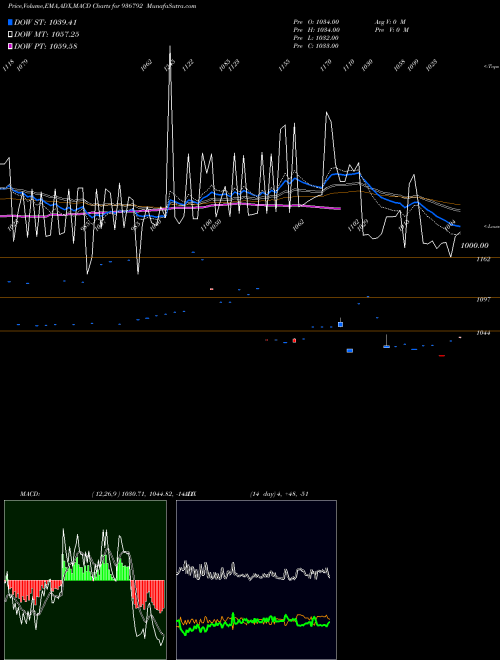Click the Pre L: 1032.00 value

point(316,38)
